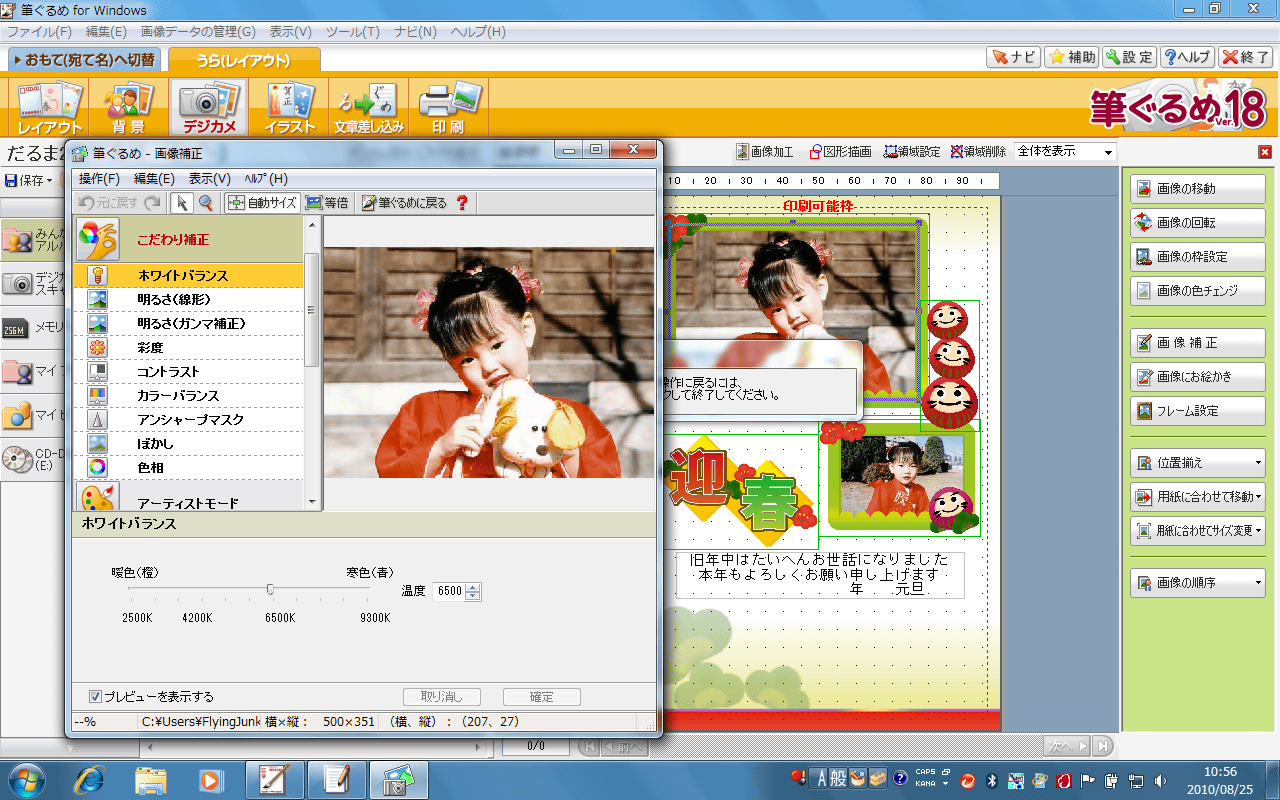Click the 領域削除 region delete tool
The image size is (1280, 800).
click(x=978, y=152)
